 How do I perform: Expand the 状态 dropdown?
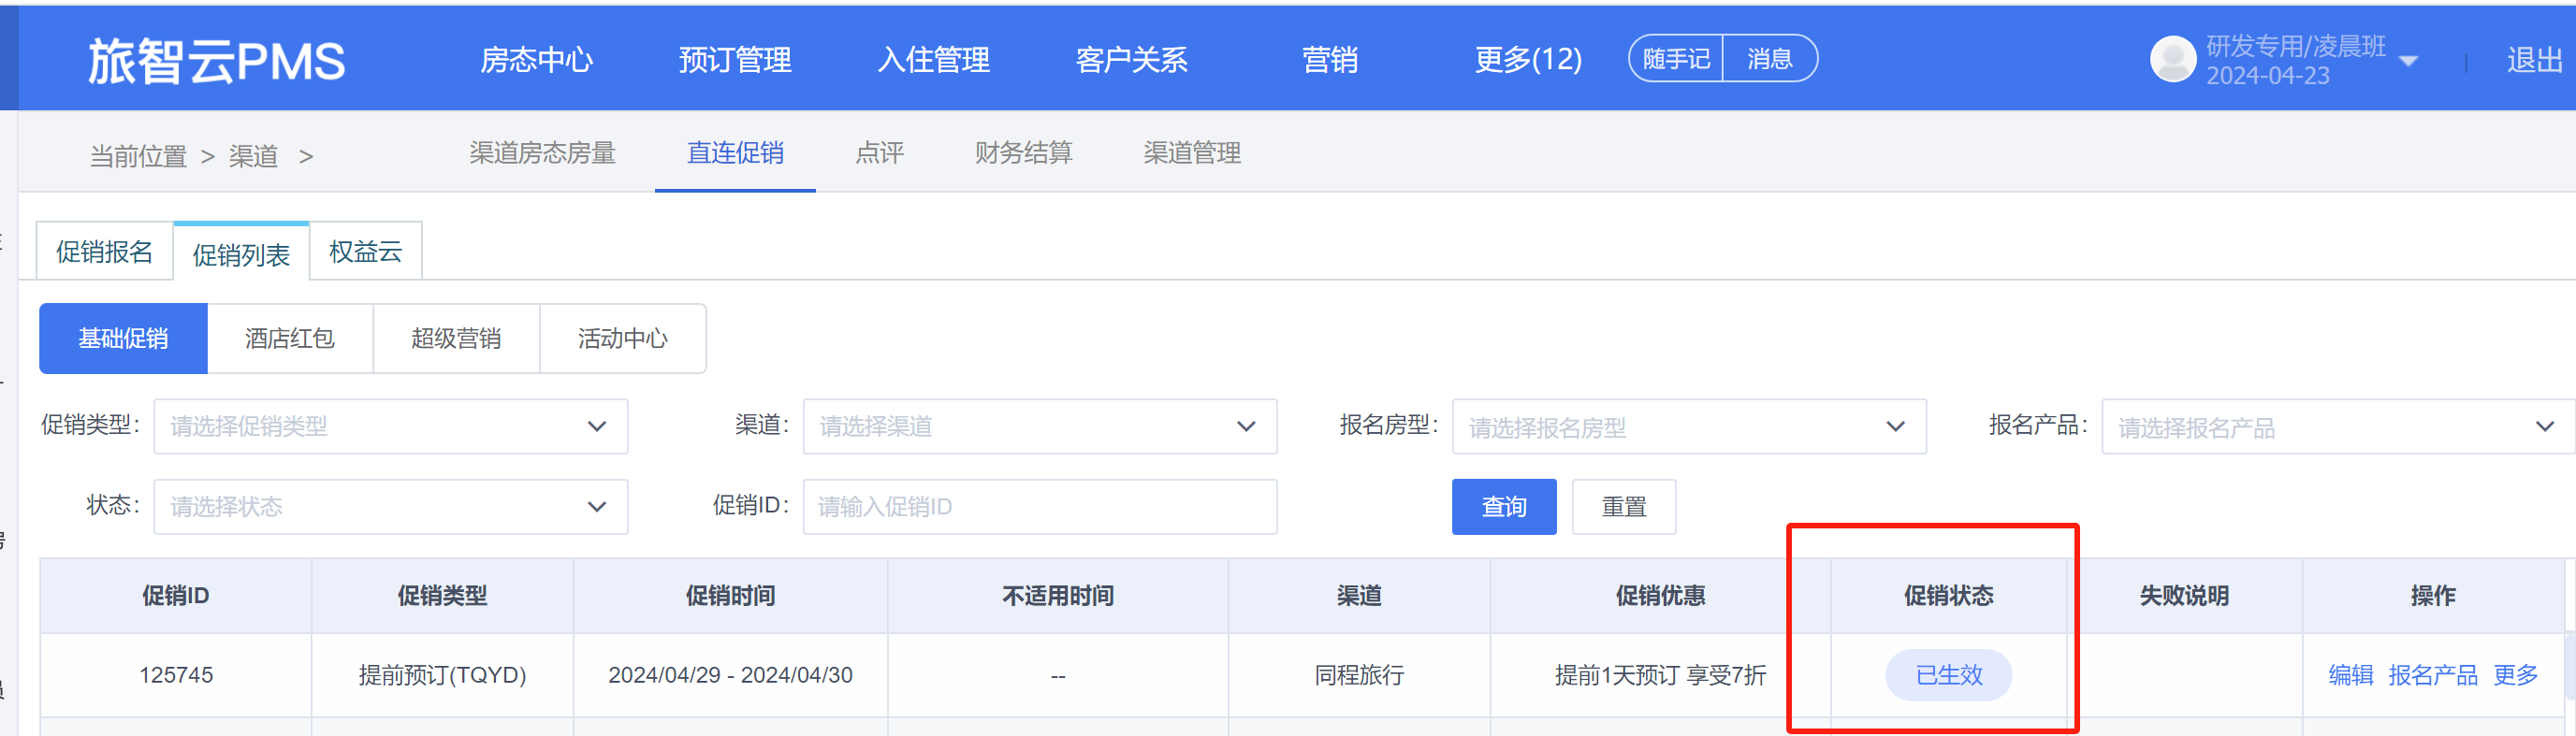[390, 506]
